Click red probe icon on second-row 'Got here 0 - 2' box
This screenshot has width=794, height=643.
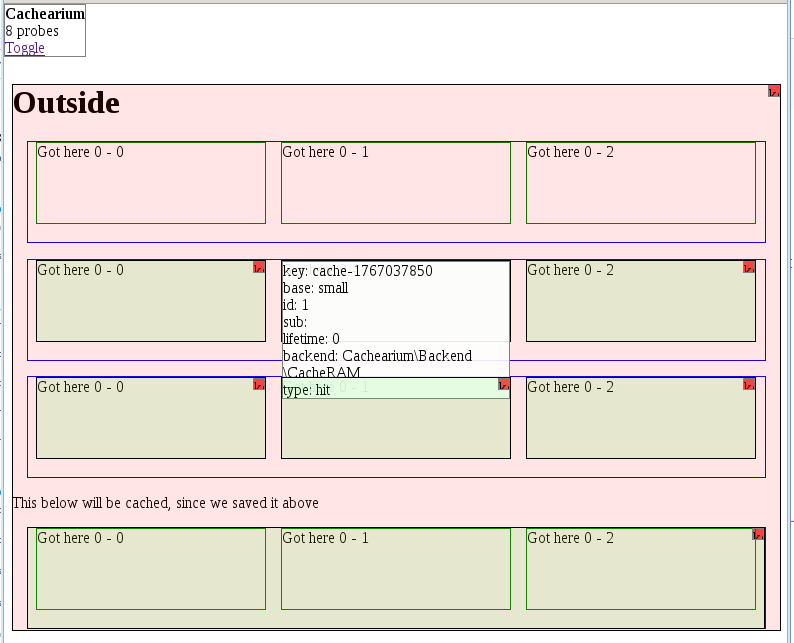coord(749,267)
